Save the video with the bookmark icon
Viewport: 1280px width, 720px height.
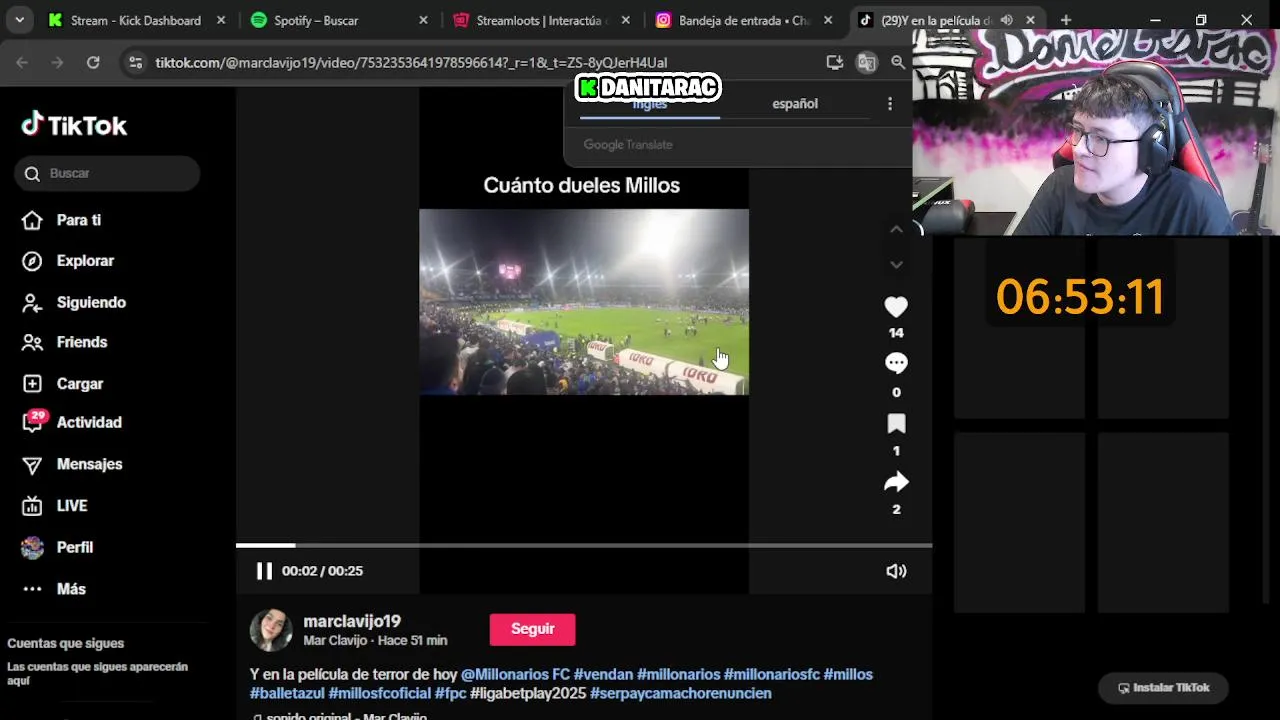click(x=896, y=424)
